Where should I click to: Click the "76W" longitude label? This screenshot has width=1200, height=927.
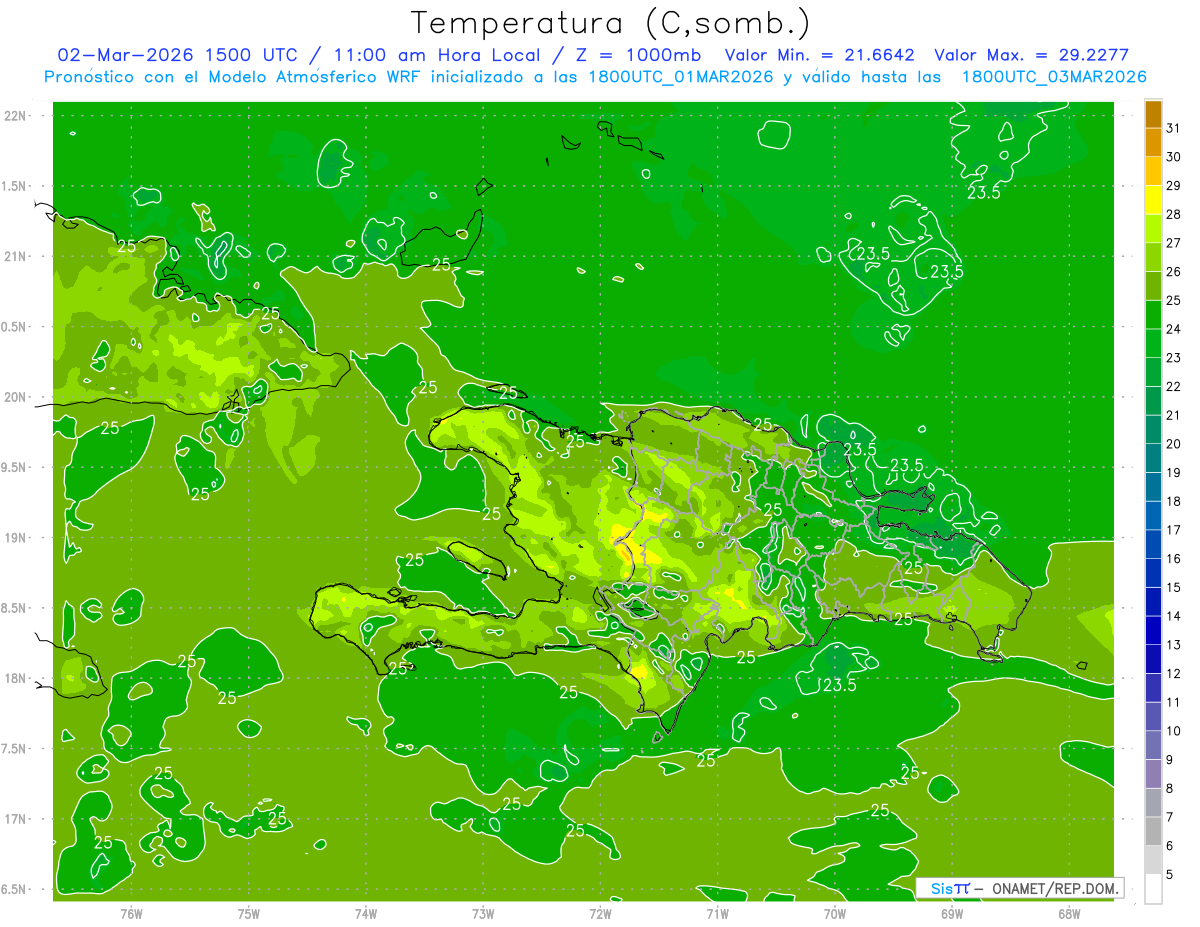point(131,914)
